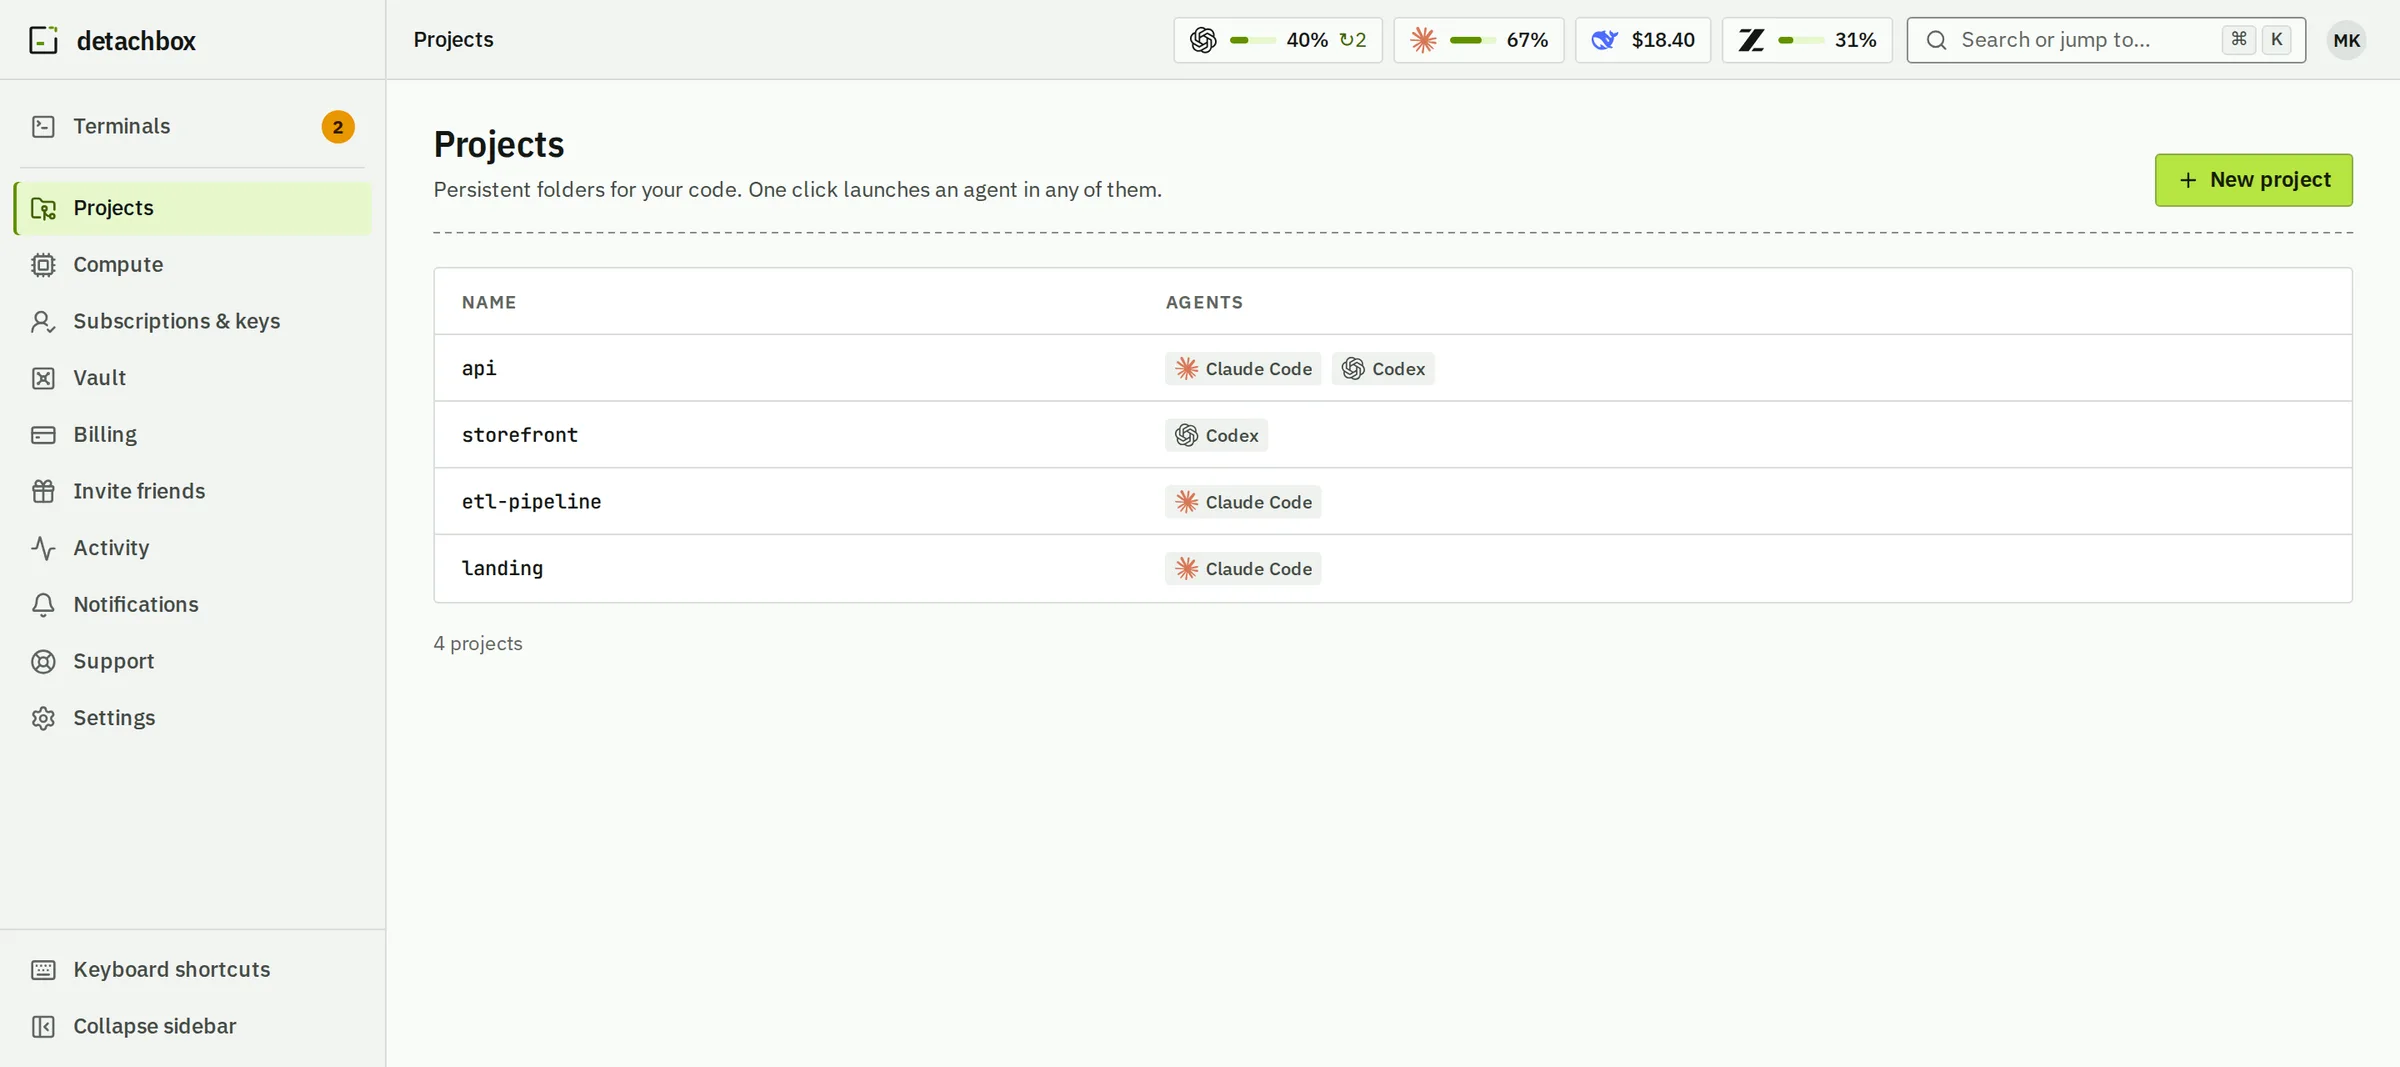Open the etl-pipeline project row
Screen dimensions: 2400x1067
tap(1393, 502)
